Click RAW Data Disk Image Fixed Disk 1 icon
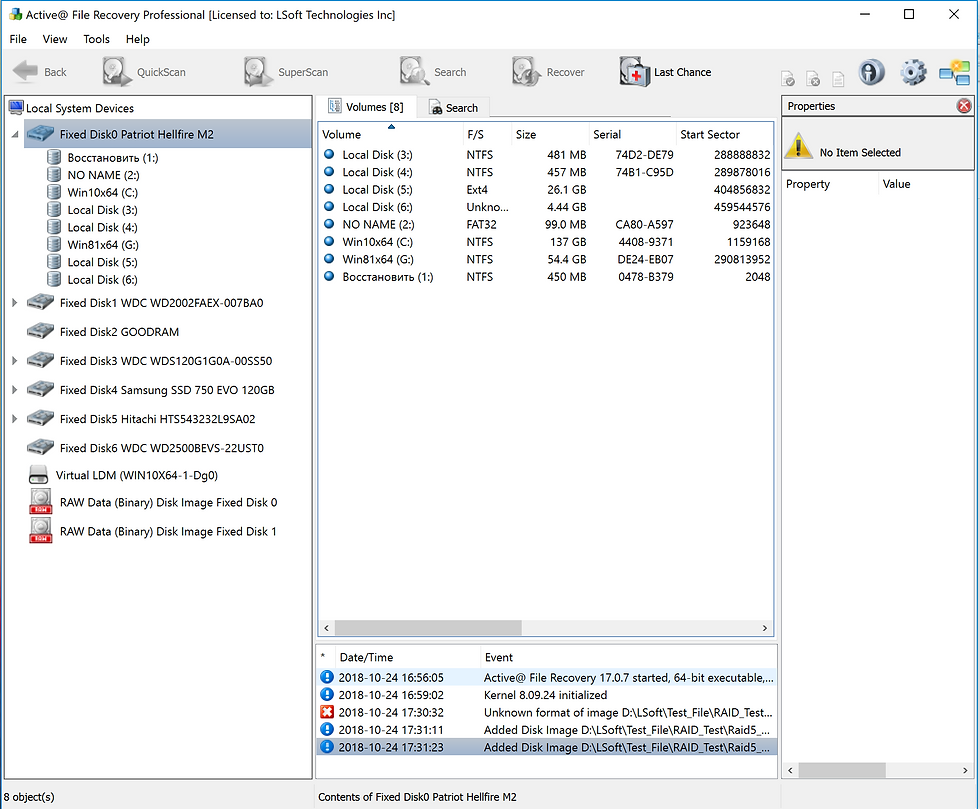980x809 pixels. pyautogui.click(x=41, y=531)
